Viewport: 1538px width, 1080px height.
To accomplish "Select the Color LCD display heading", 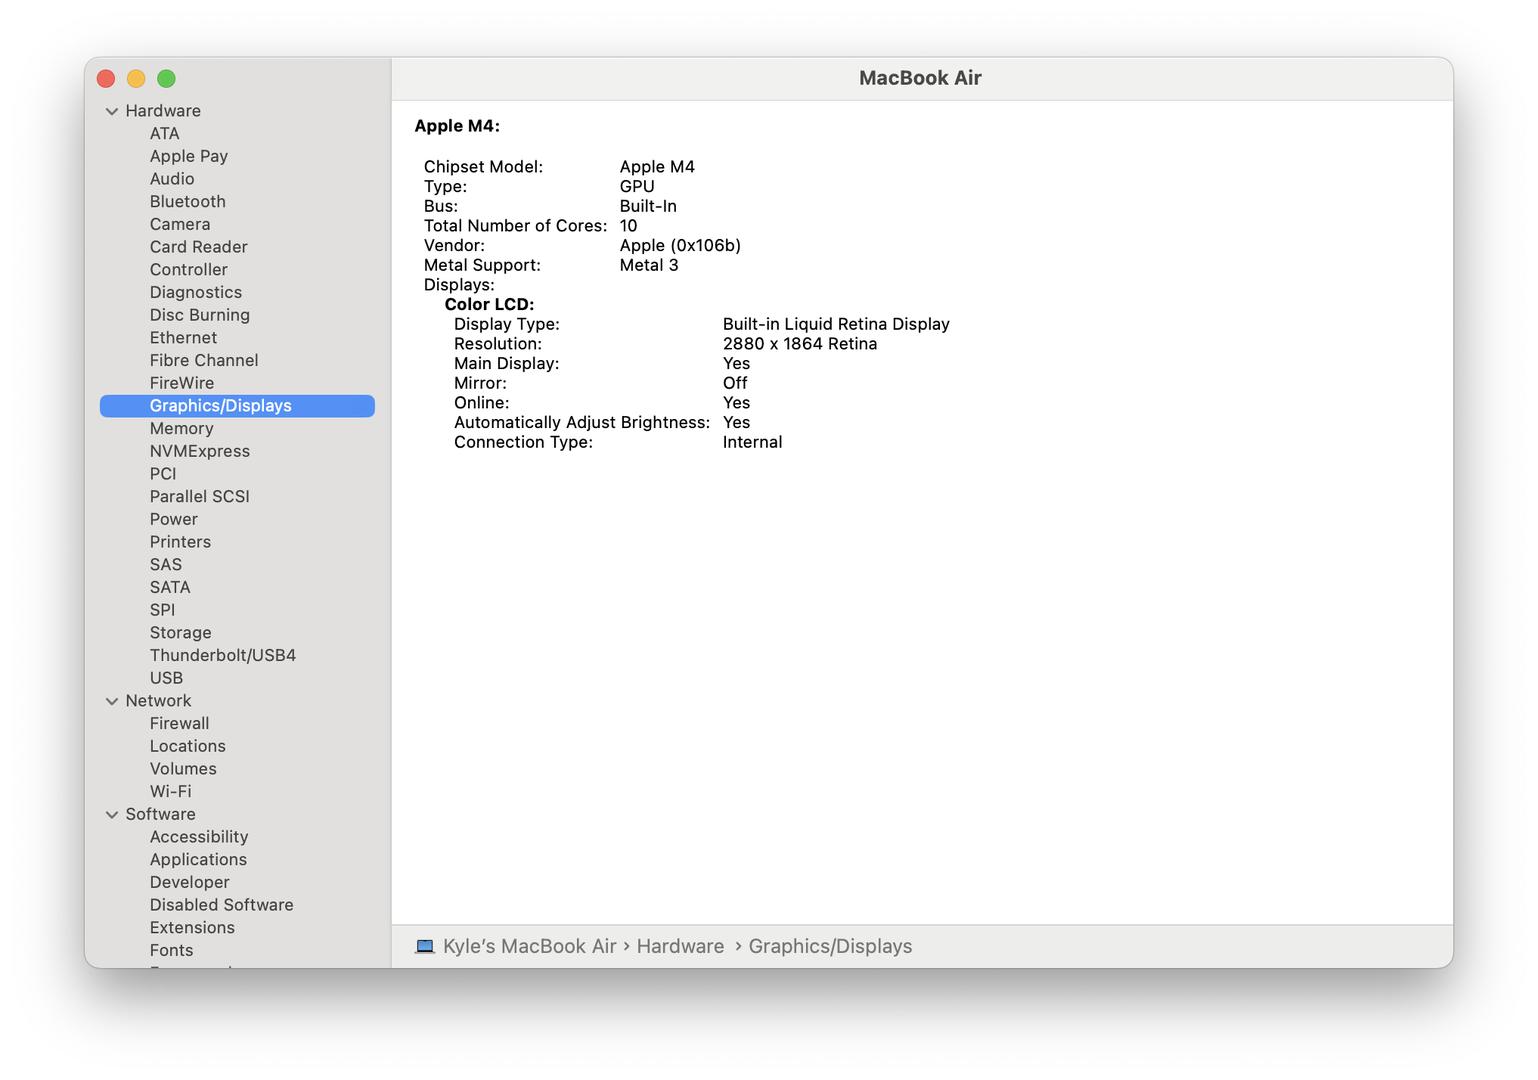I will pyautogui.click(x=489, y=305).
